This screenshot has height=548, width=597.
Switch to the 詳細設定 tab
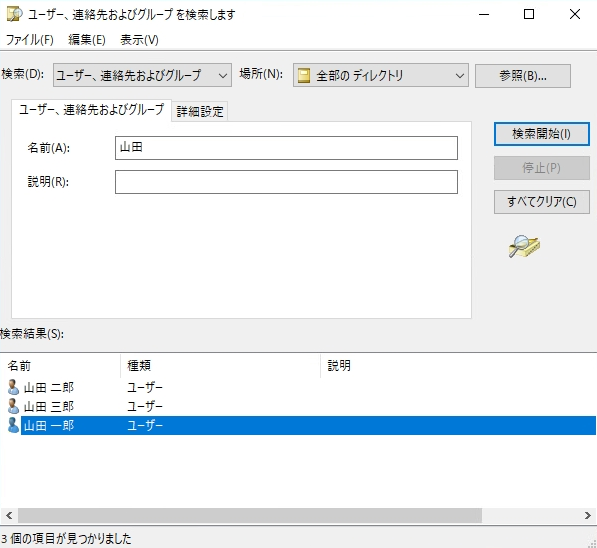click(x=200, y=112)
